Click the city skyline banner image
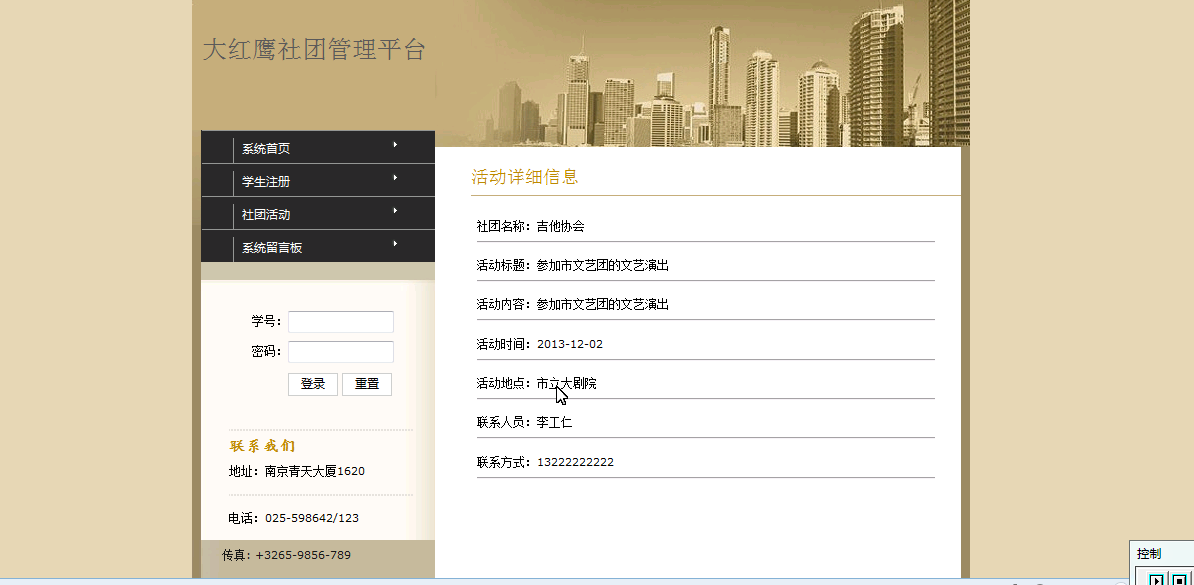Screen dimensions: 1194x585 pos(702,73)
